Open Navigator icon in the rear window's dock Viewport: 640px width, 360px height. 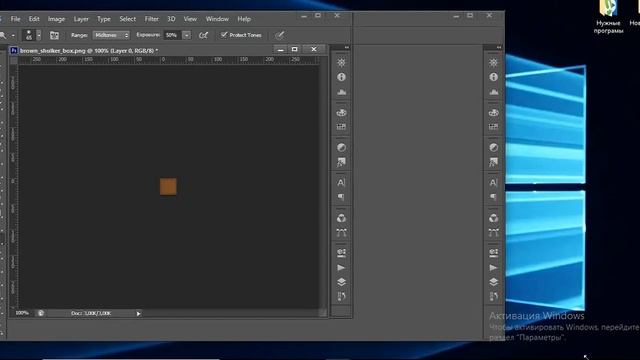coord(493,62)
